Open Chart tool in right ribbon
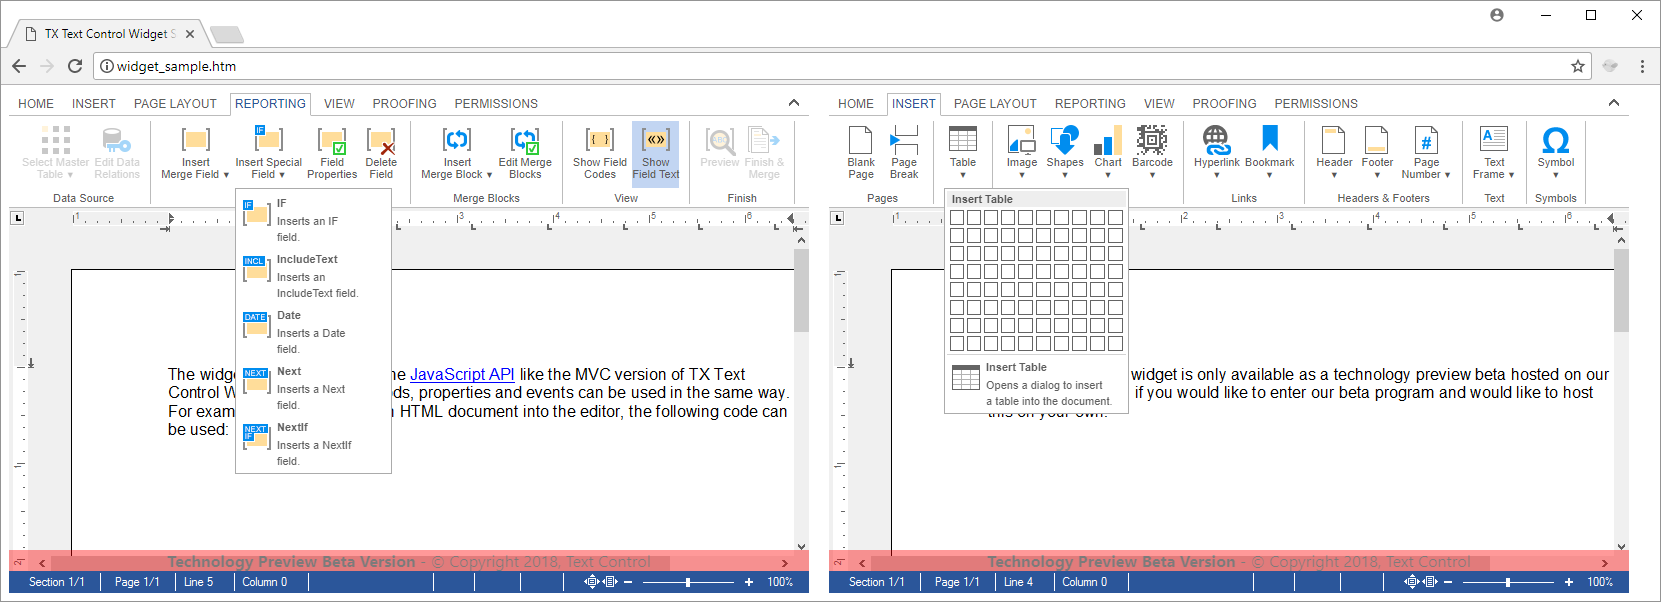The image size is (1661, 602). click(1108, 152)
